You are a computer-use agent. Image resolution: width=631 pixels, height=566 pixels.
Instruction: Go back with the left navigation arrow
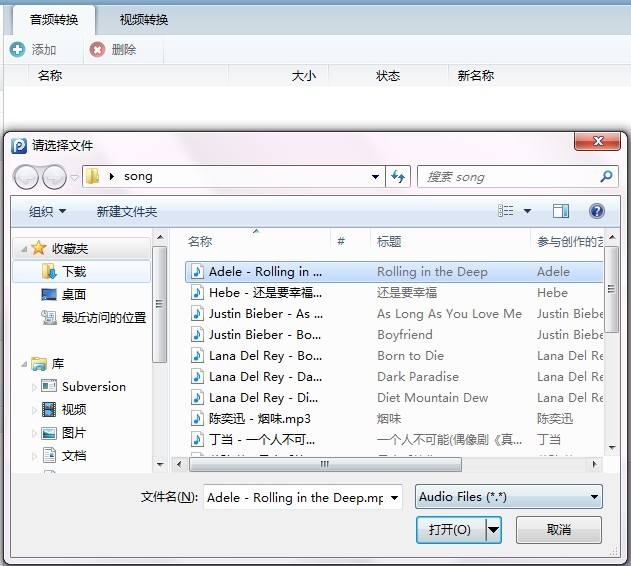(x=26, y=177)
